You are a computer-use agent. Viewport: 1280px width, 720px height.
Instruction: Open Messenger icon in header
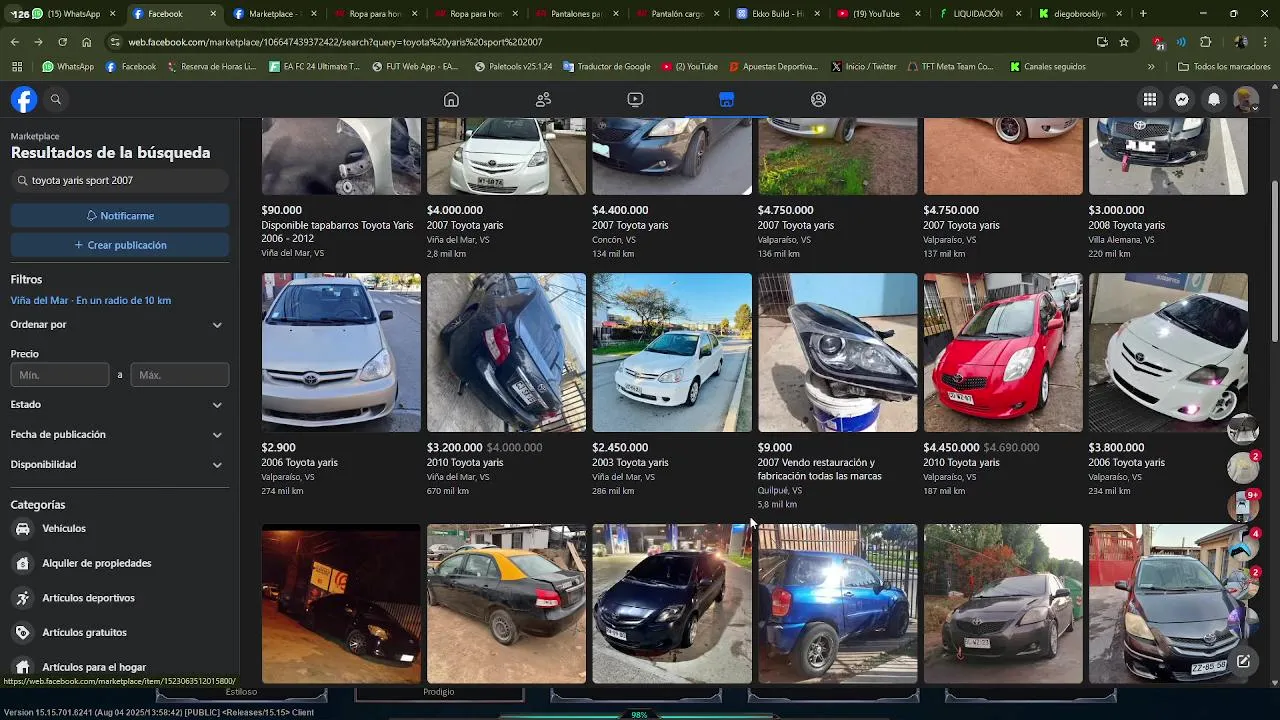click(x=1182, y=99)
